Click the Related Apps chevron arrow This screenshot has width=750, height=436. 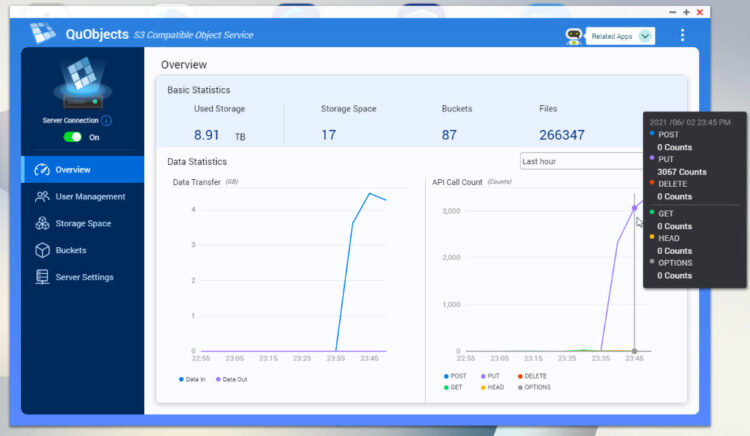(x=645, y=36)
